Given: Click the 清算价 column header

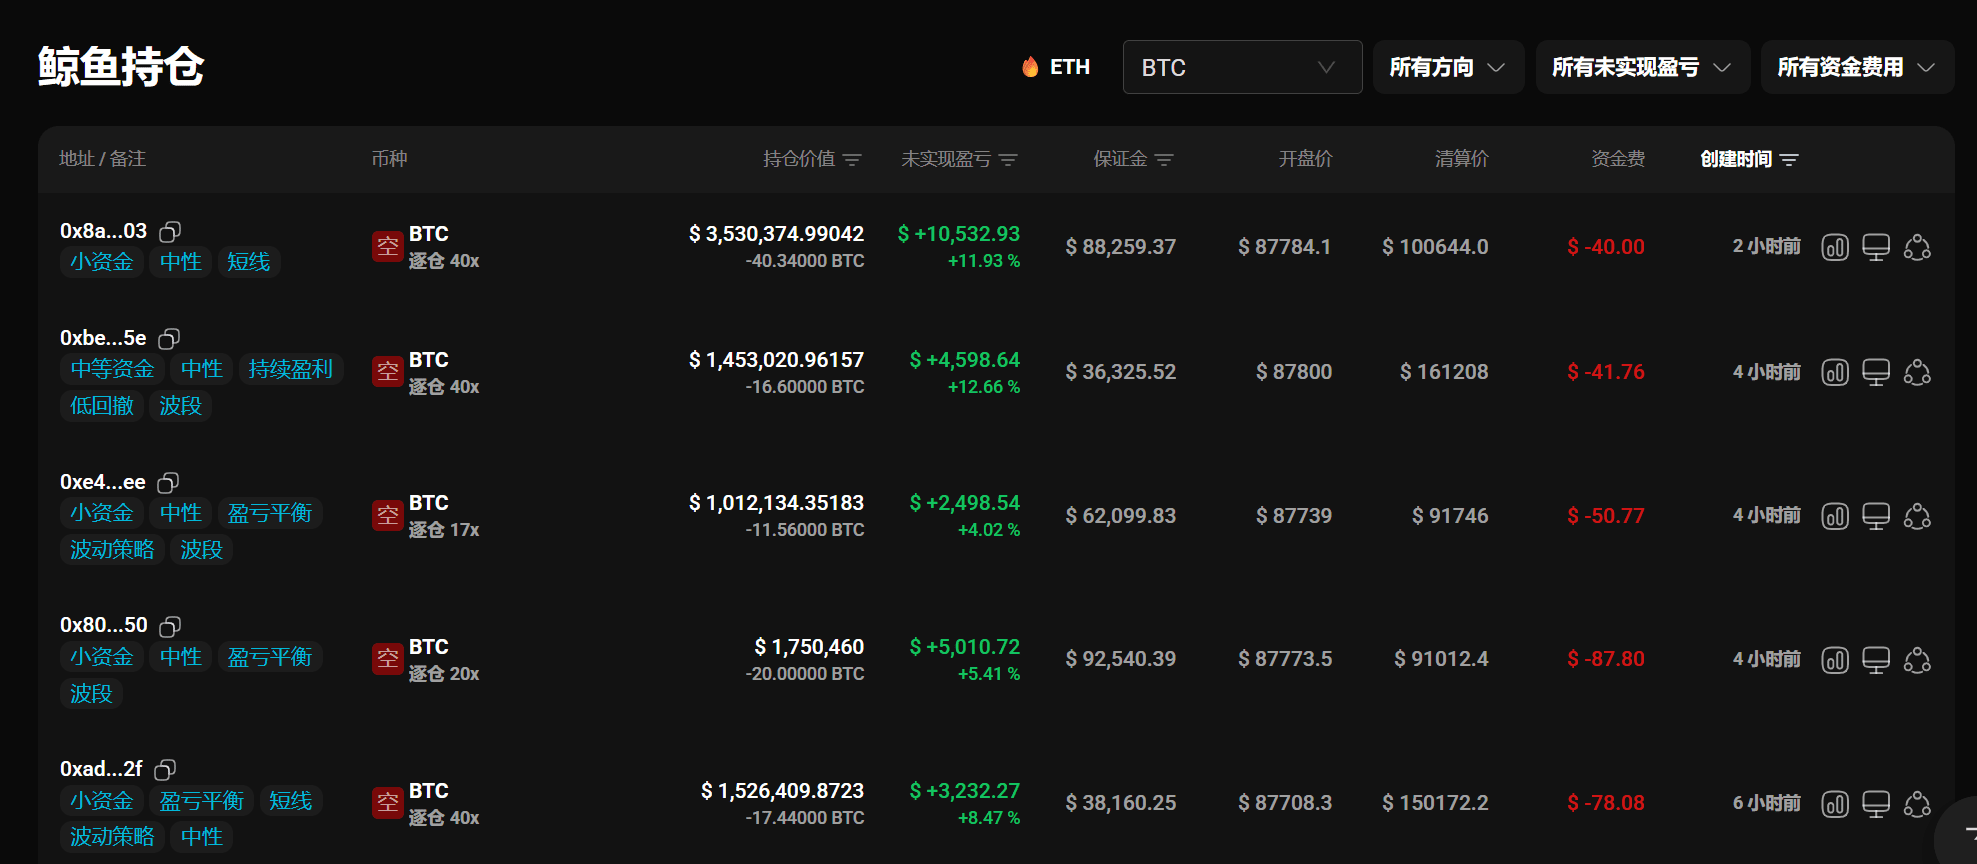Looking at the screenshot, I should click(1461, 159).
